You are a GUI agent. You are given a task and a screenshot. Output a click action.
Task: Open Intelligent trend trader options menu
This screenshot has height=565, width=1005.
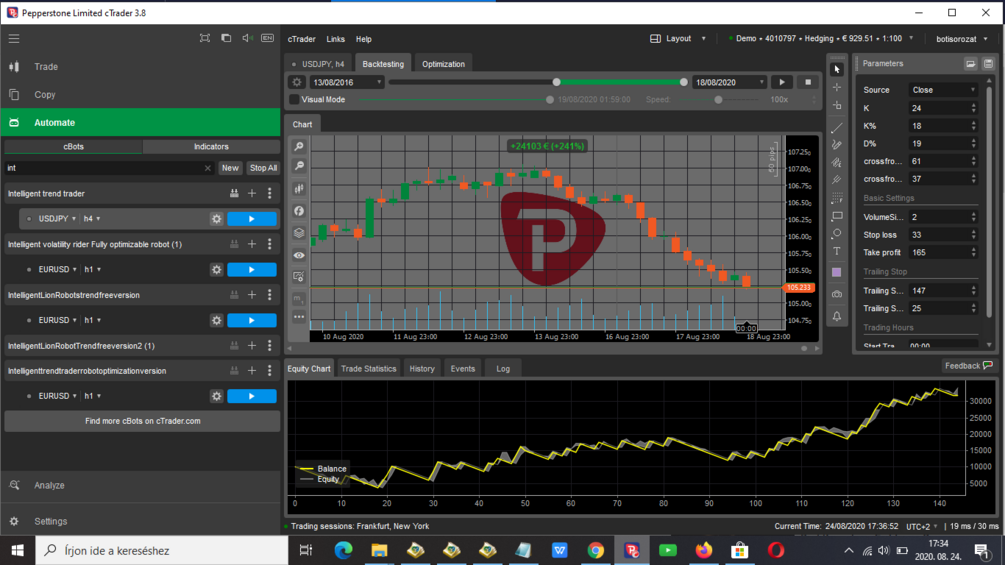[x=270, y=193]
